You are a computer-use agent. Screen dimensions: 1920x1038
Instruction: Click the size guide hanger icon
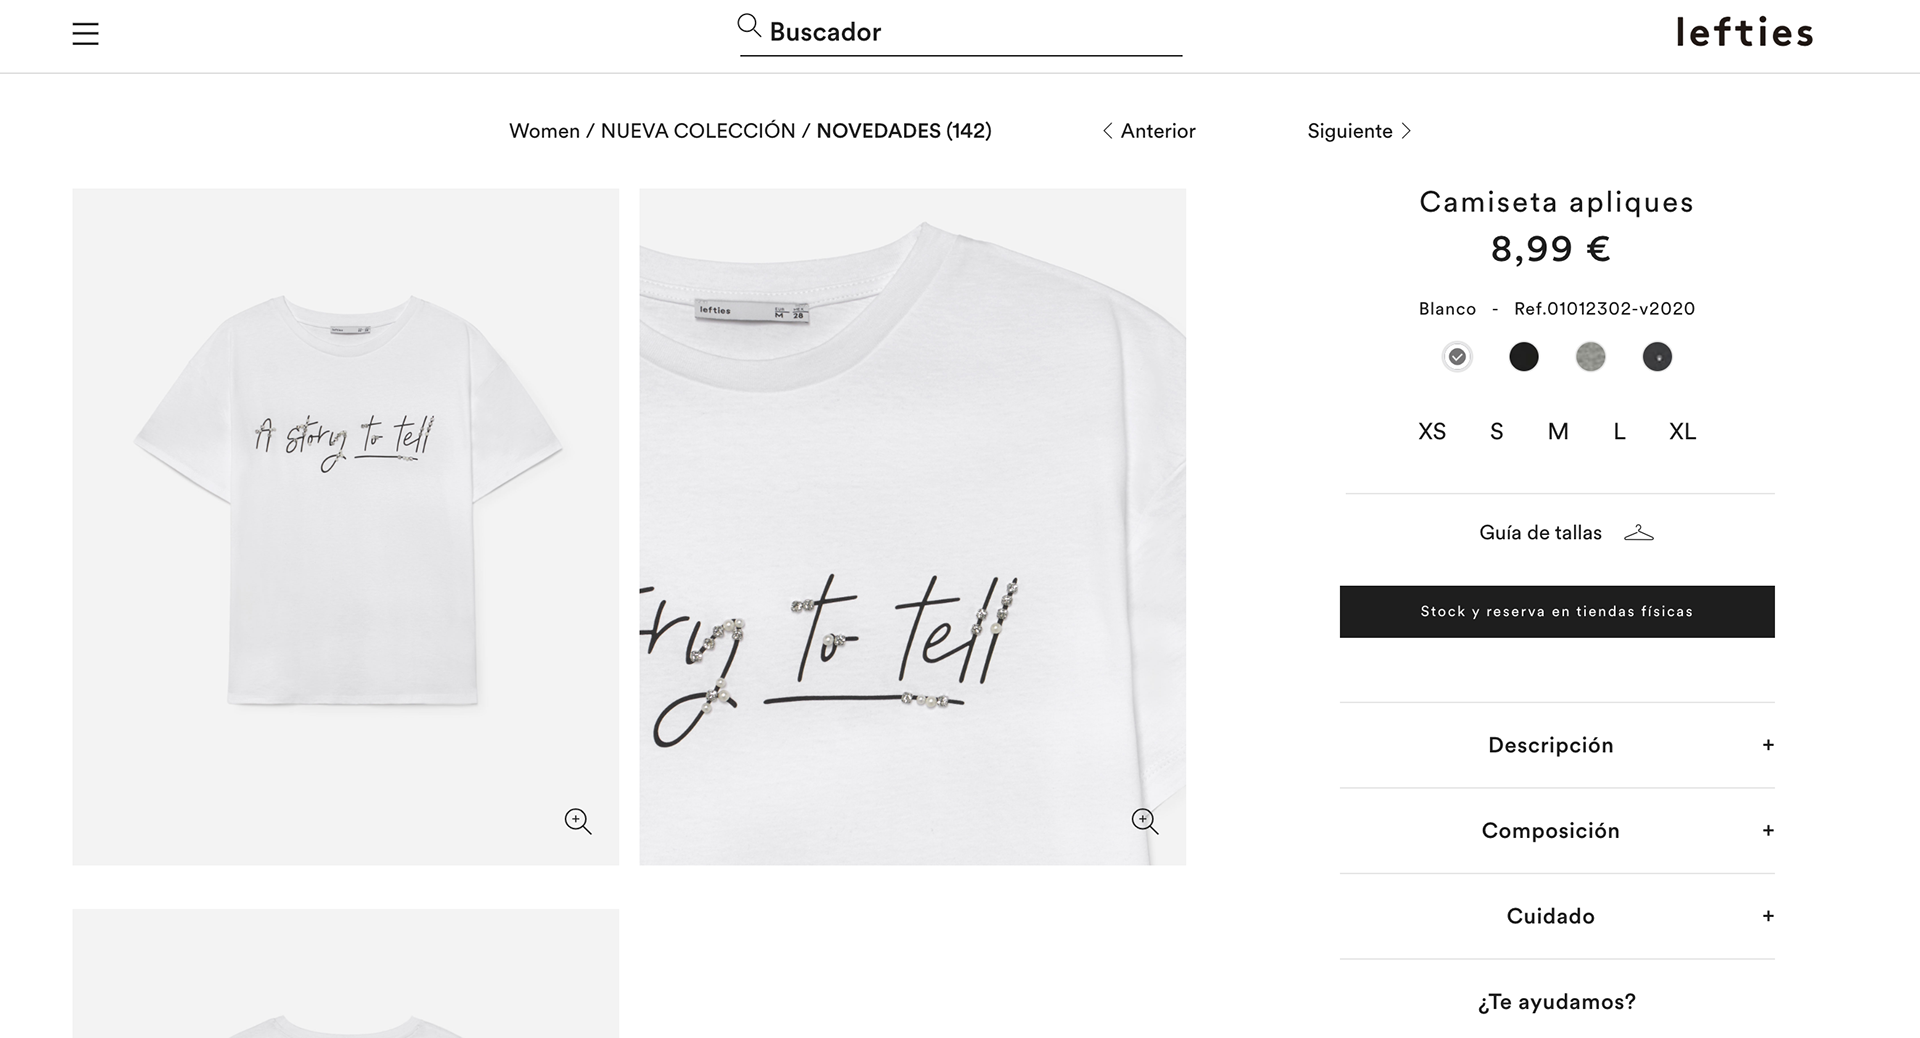1639,533
